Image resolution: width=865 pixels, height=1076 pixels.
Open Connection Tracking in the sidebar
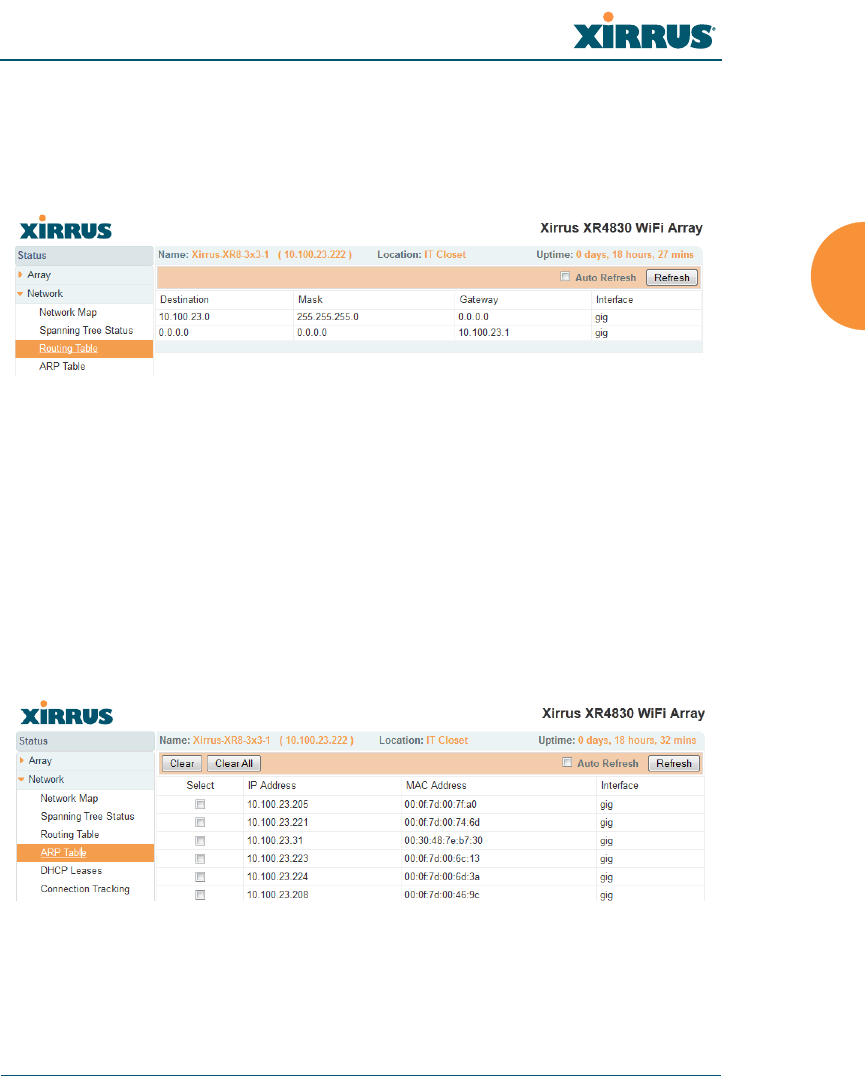pyautogui.click(x=85, y=889)
